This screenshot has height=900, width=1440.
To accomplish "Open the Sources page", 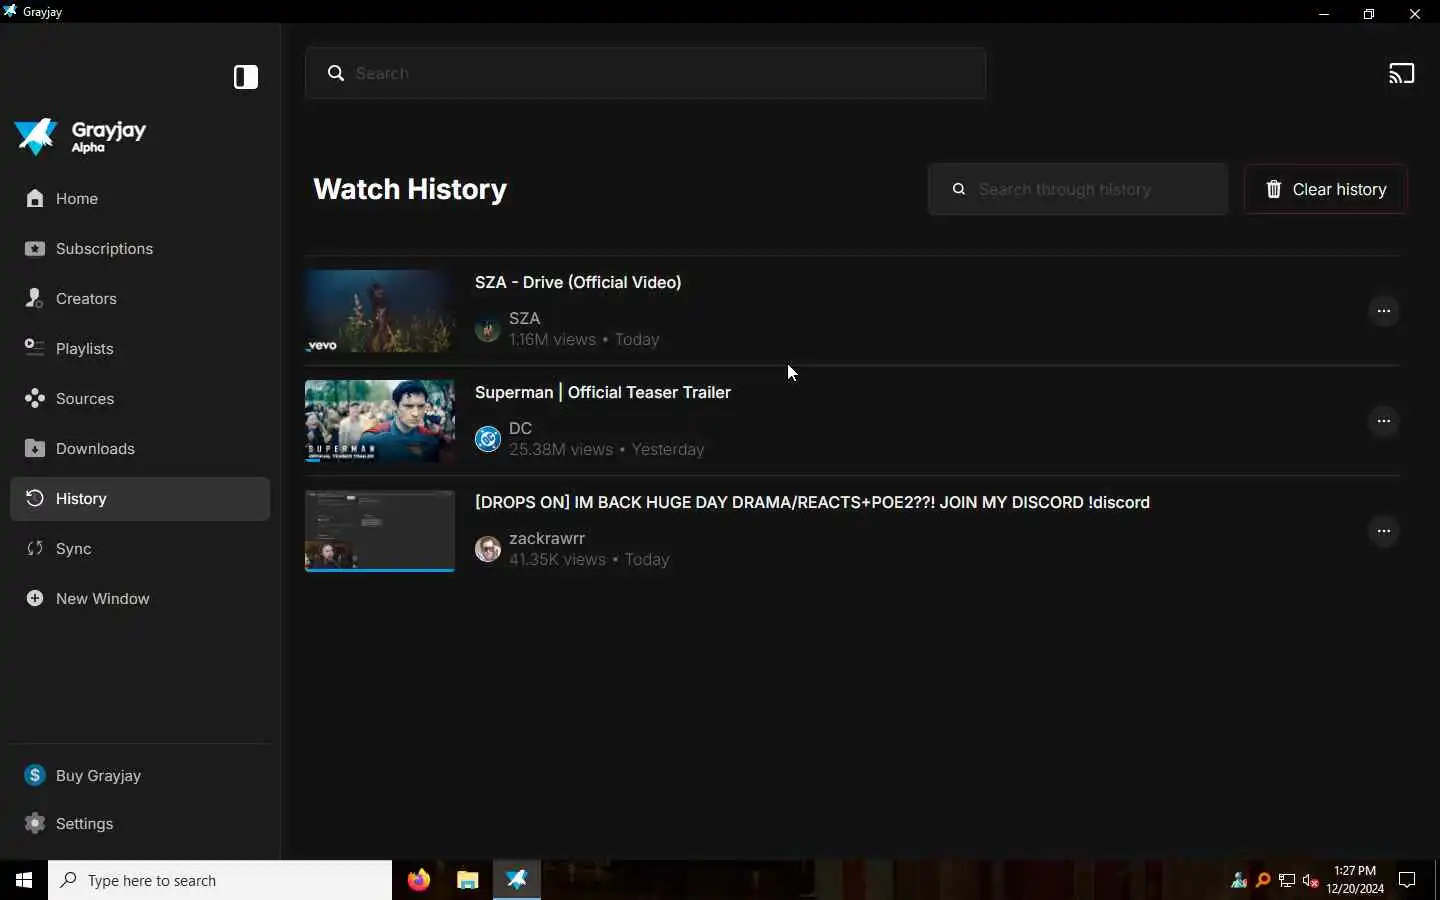I will click(140, 399).
